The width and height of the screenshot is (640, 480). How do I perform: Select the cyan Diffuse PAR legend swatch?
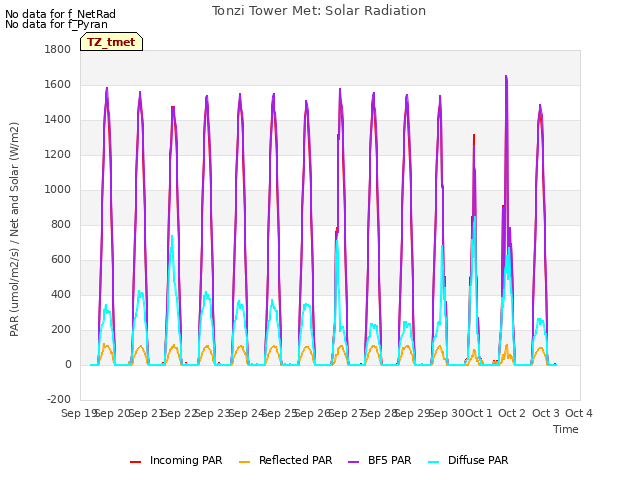pyautogui.click(x=433, y=462)
